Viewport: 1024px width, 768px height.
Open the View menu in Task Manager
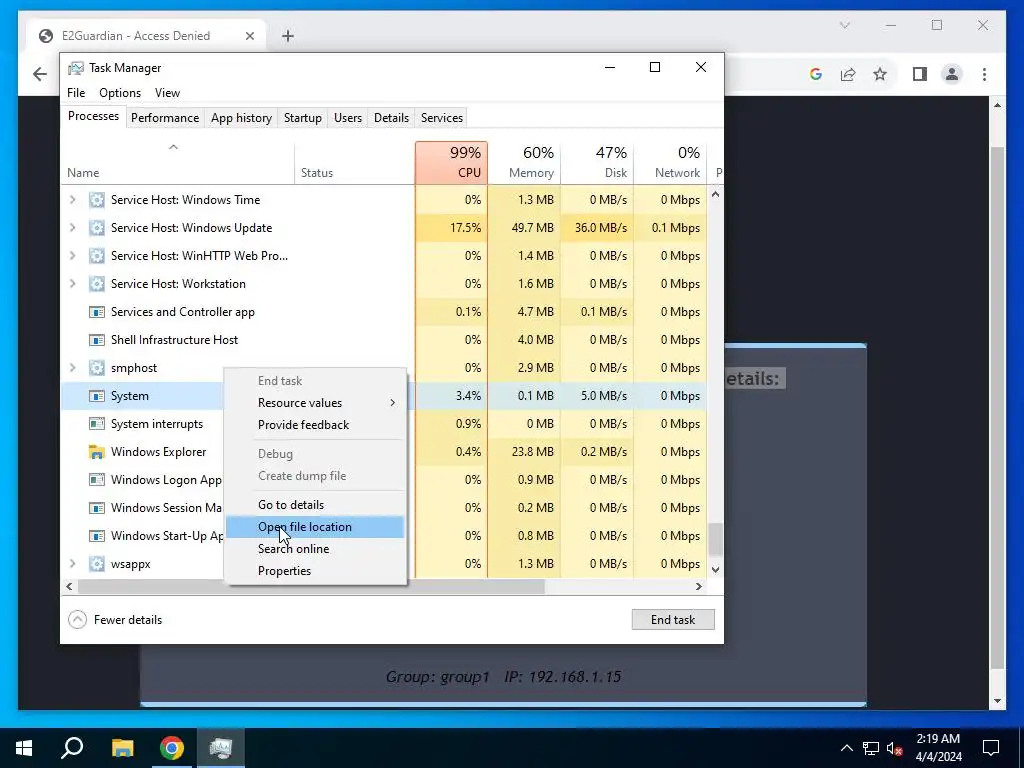167,93
